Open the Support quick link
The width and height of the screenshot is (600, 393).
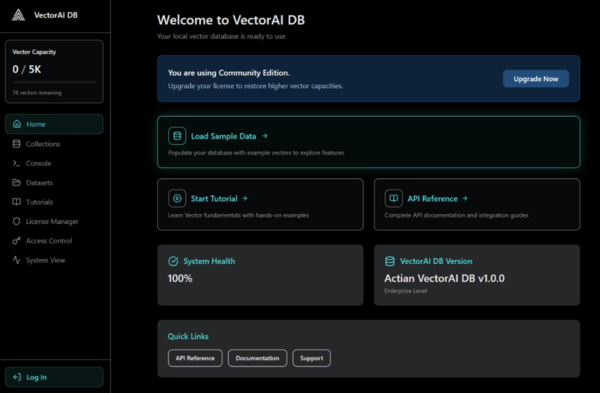311,358
